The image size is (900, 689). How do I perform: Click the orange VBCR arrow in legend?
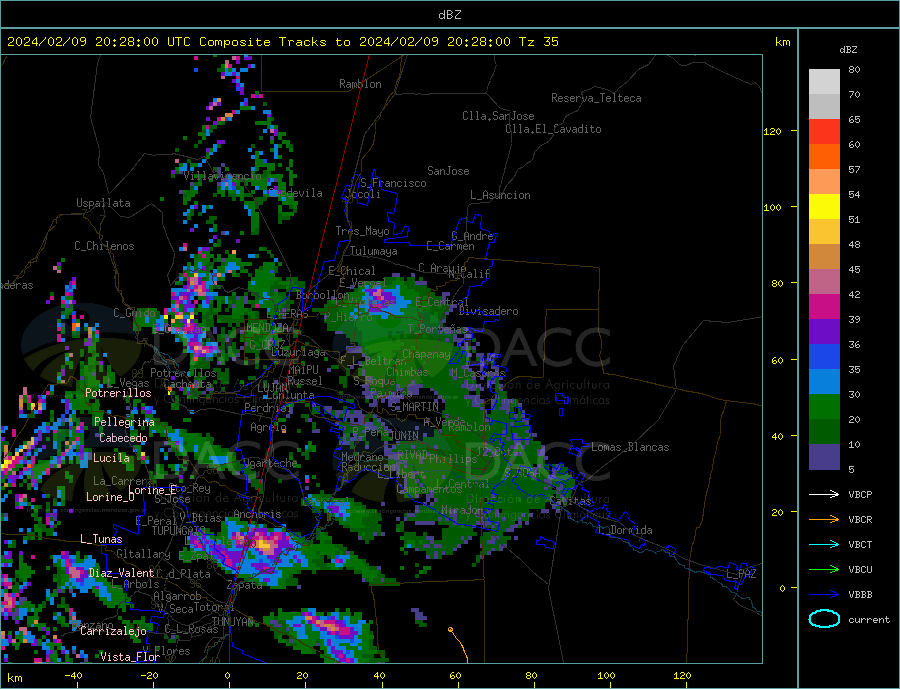(x=825, y=520)
